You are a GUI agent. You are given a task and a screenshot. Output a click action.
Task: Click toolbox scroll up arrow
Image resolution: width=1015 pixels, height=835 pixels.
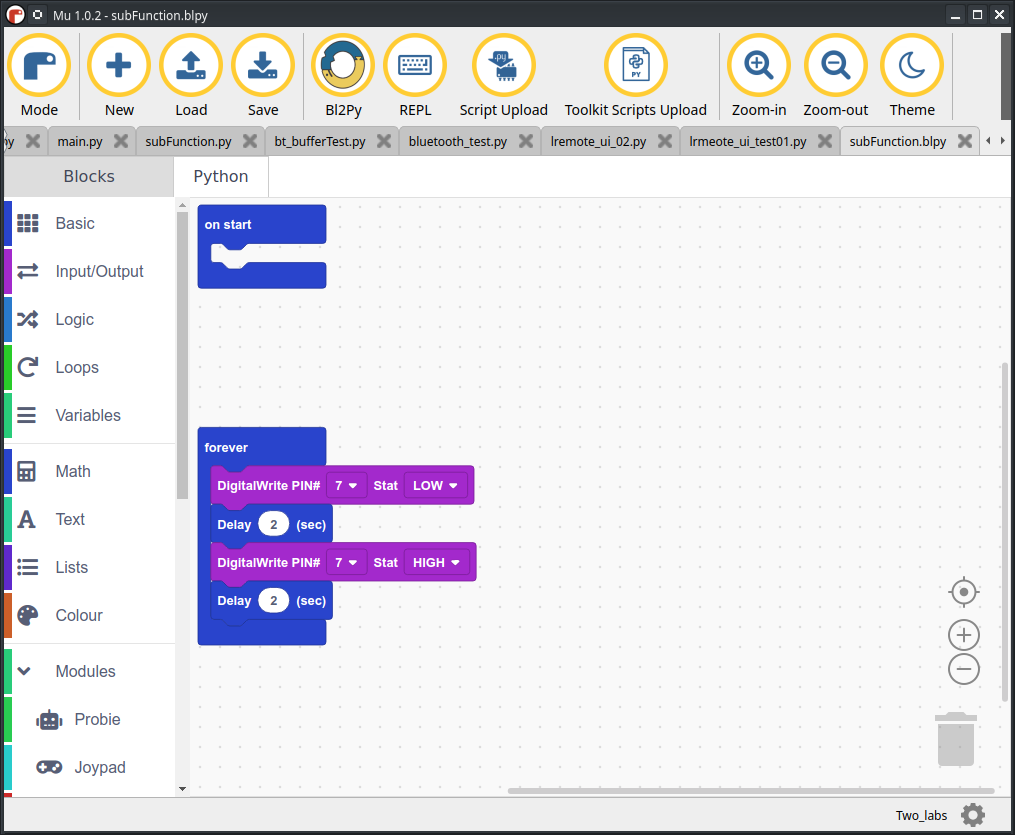(182, 205)
